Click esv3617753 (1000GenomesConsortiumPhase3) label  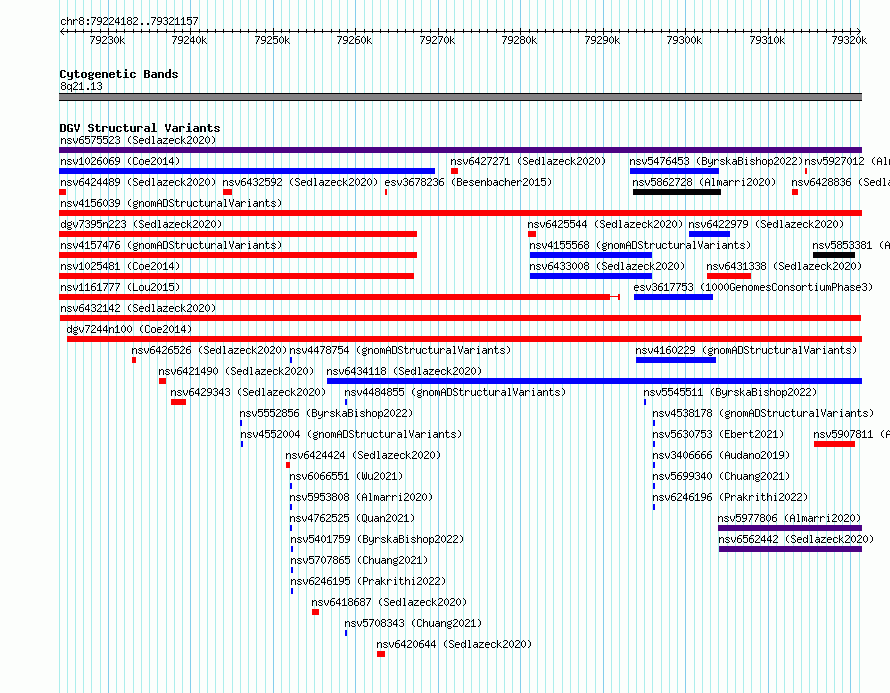(754, 287)
